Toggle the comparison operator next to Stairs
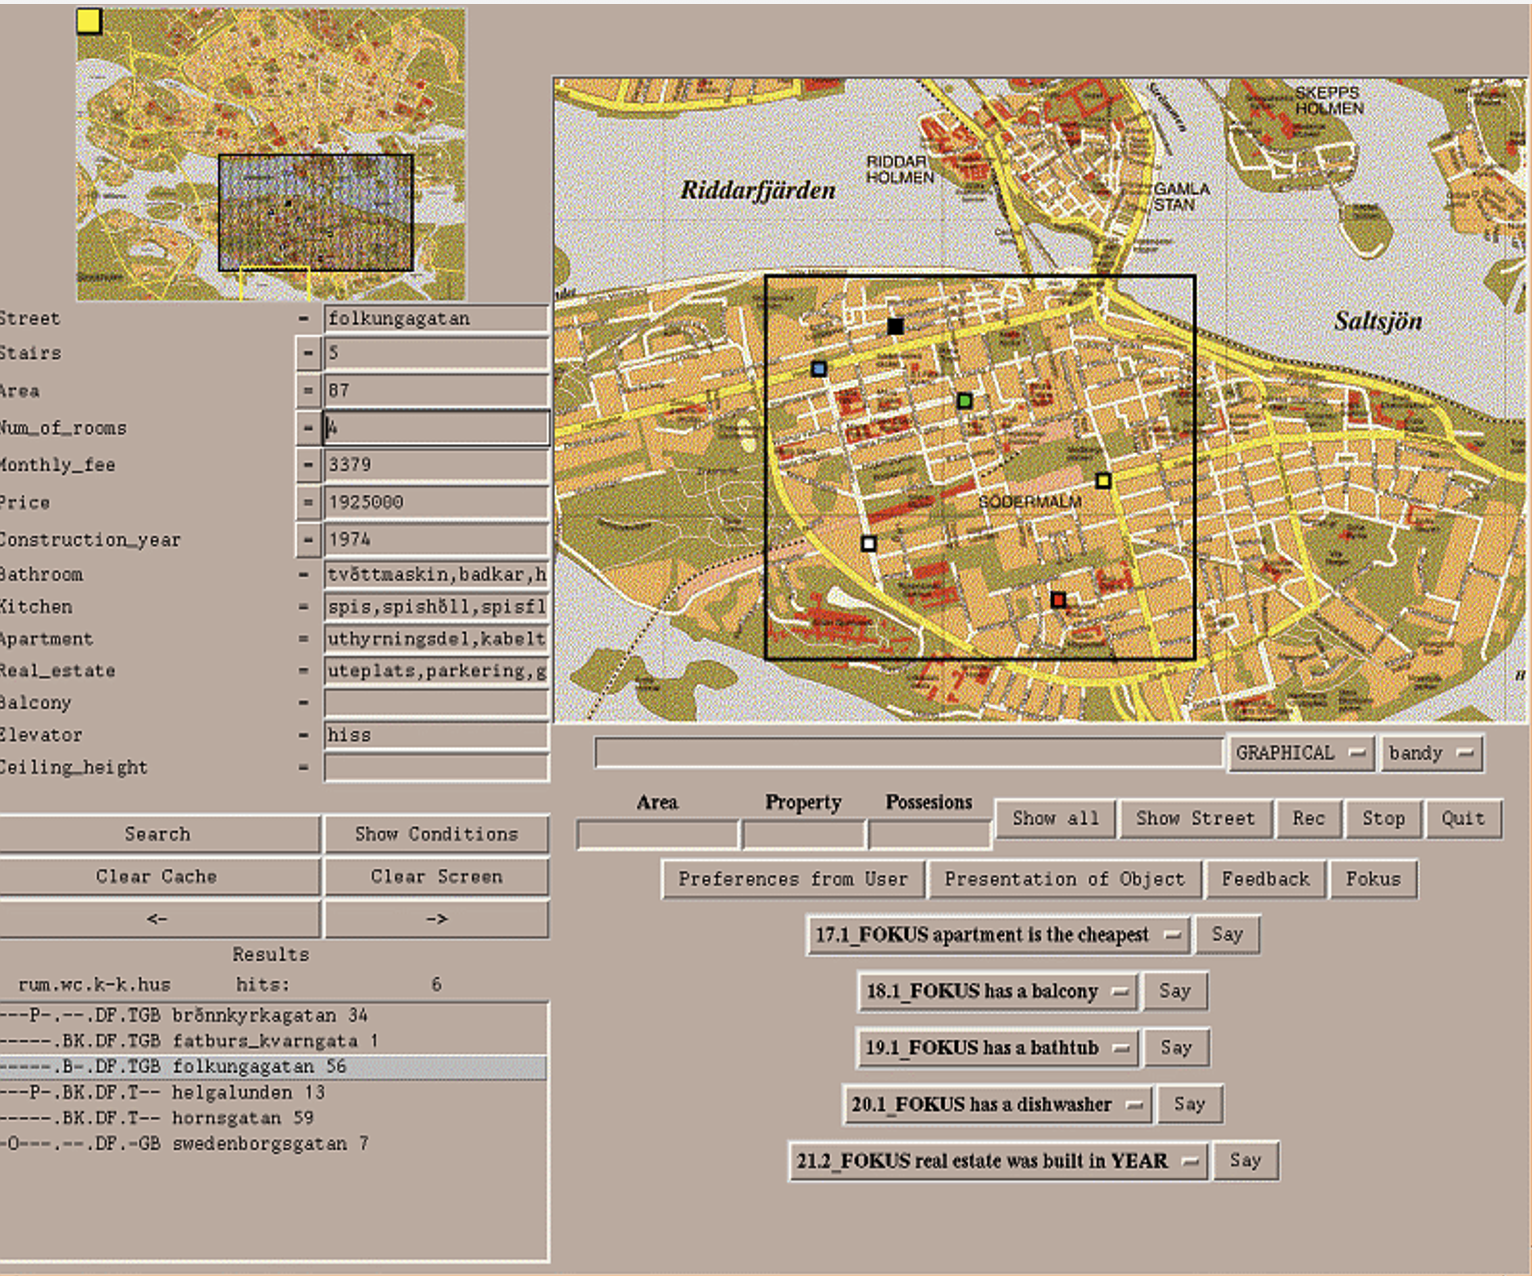Viewport: 1532px width, 1276px height. click(308, 352)
